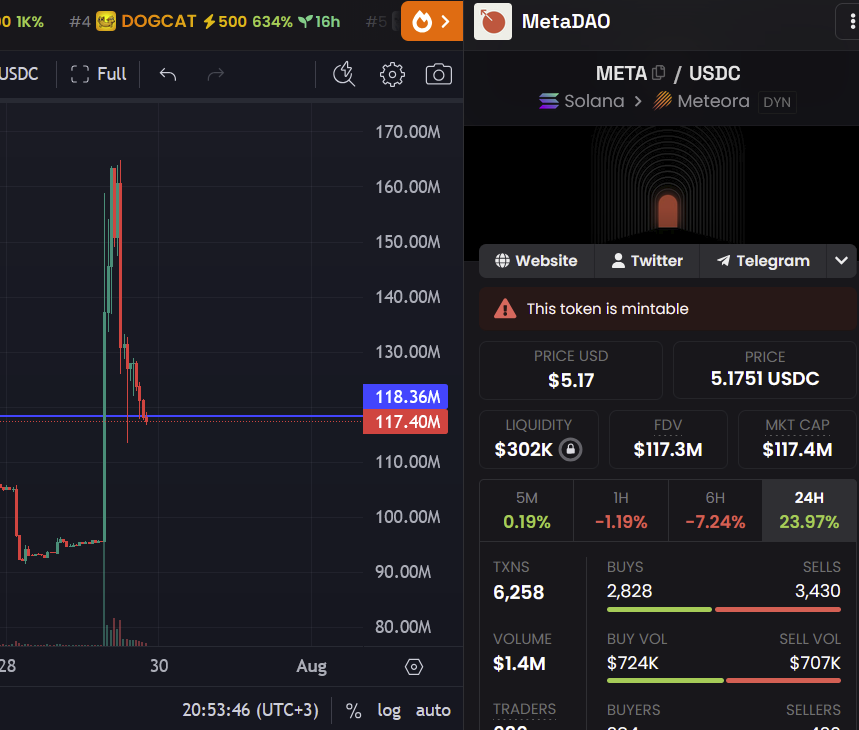Click the go-to-date hexagon icon
The height and width of the screenshot is (730, 859).
[x=414, y=666]
